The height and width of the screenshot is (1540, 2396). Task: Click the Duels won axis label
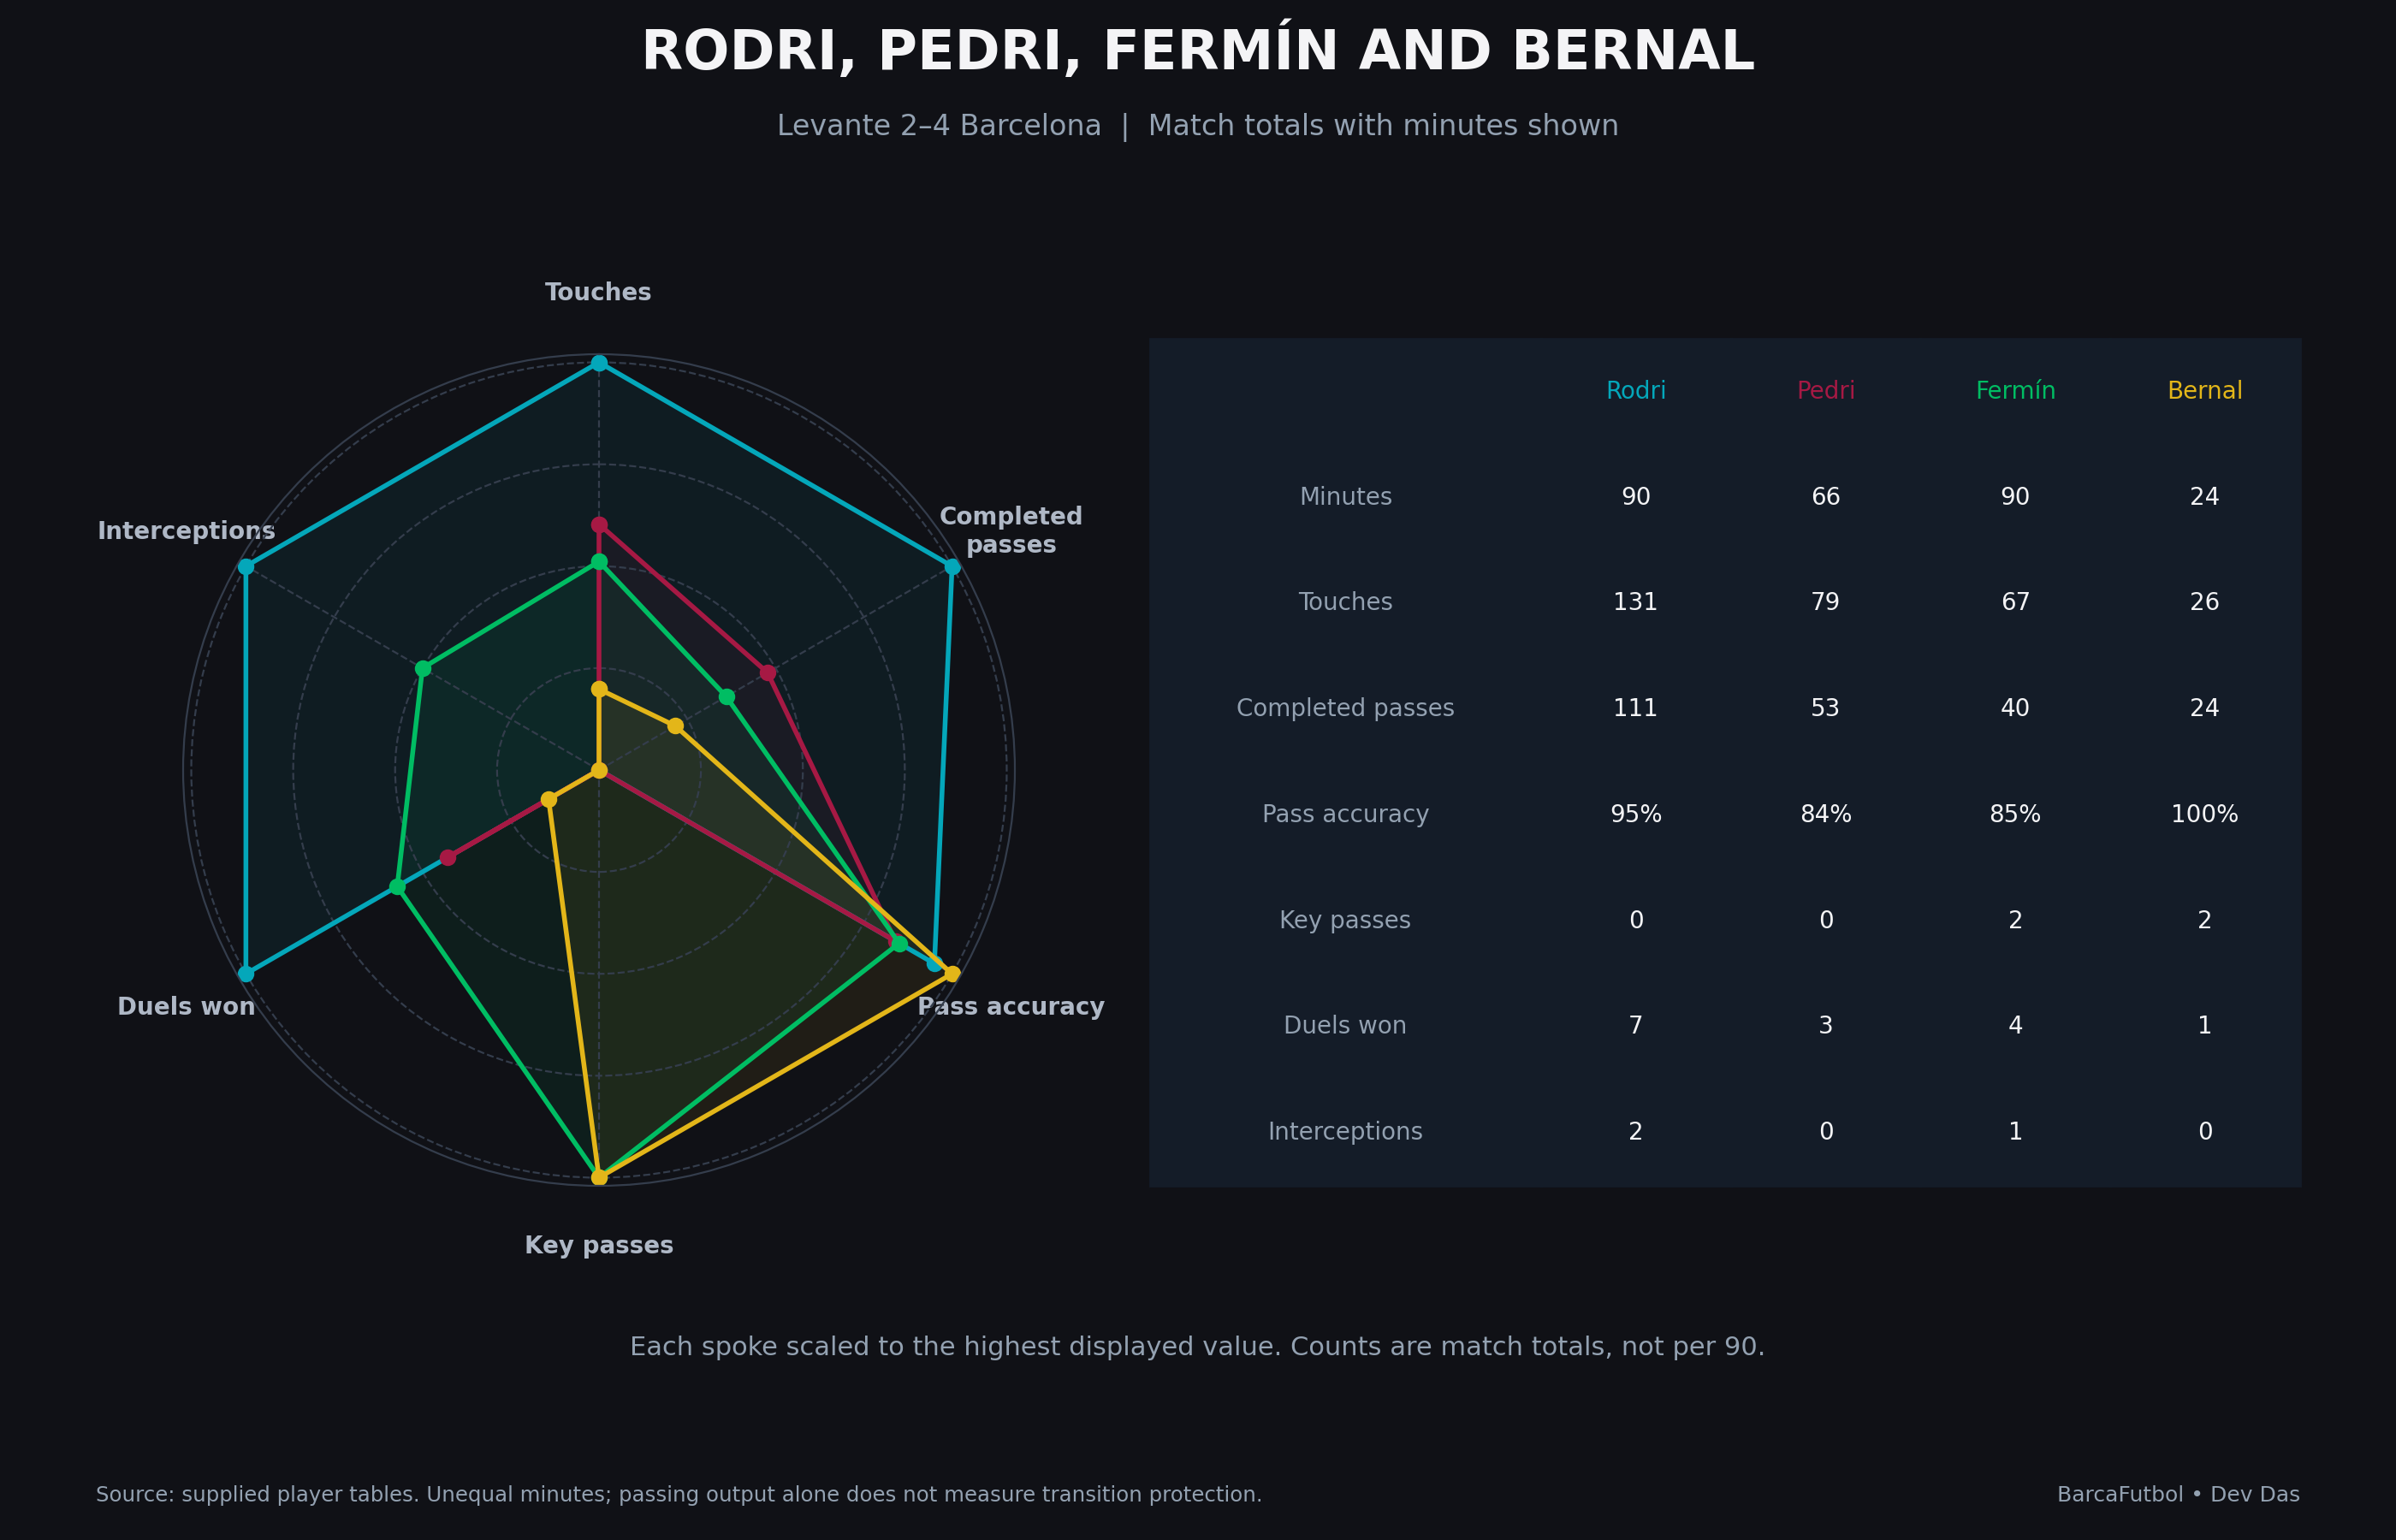186,1007
